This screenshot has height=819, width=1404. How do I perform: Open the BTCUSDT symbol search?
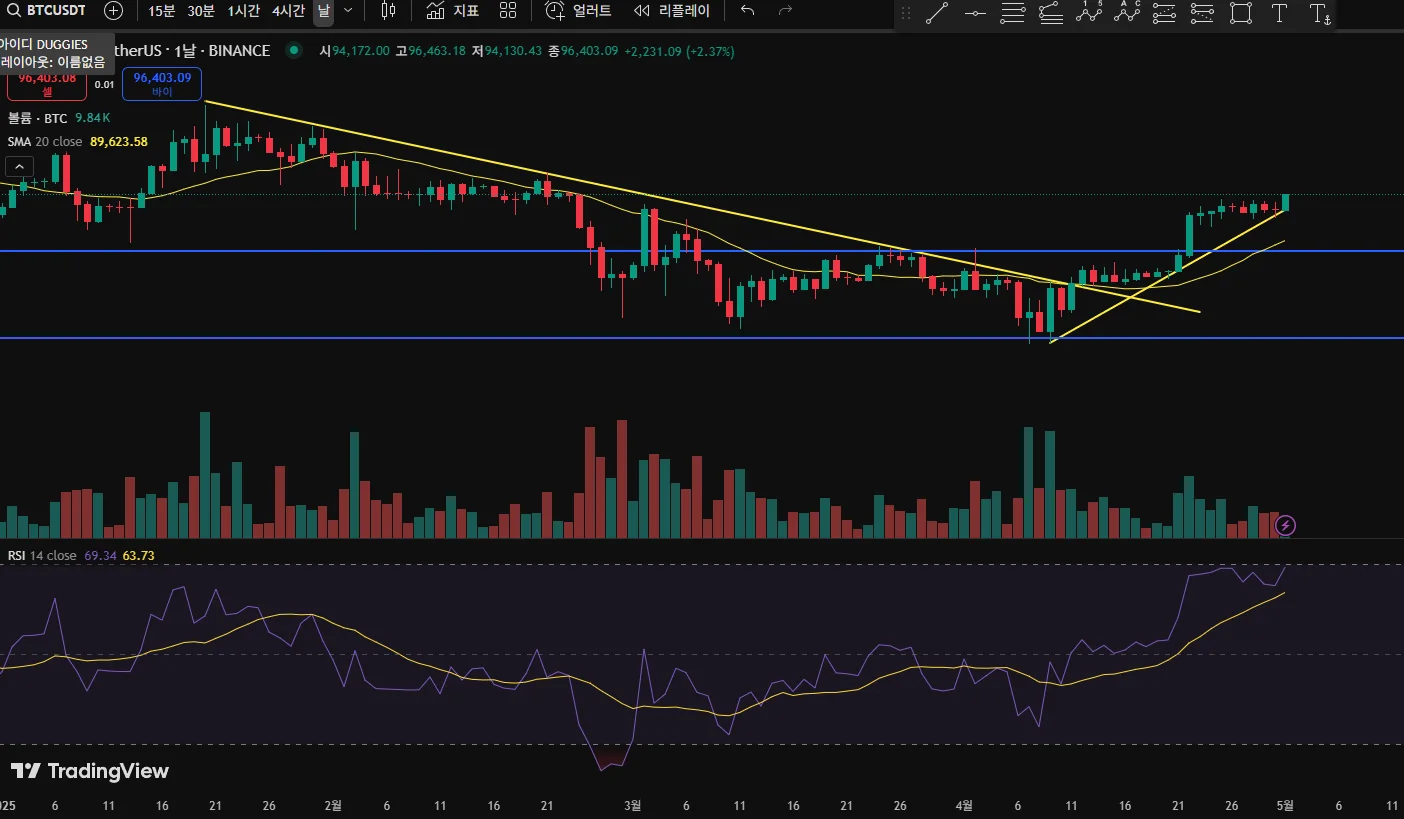47,11
